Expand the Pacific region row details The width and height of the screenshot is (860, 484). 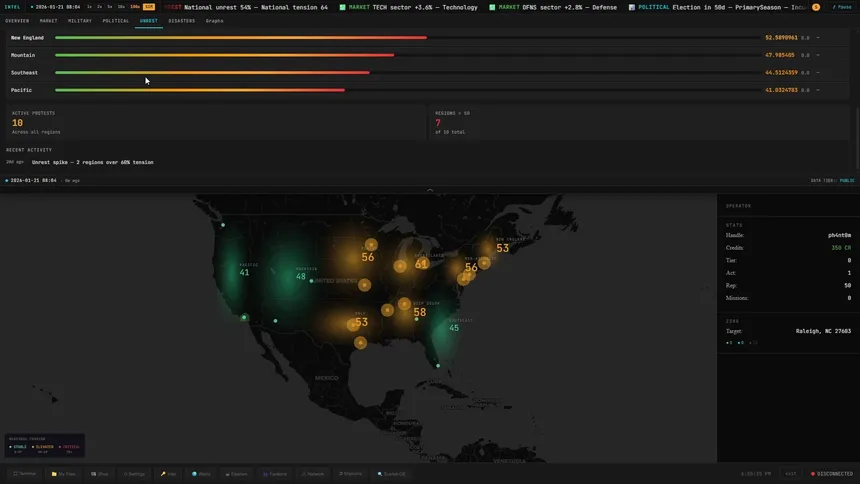point(817,90)
